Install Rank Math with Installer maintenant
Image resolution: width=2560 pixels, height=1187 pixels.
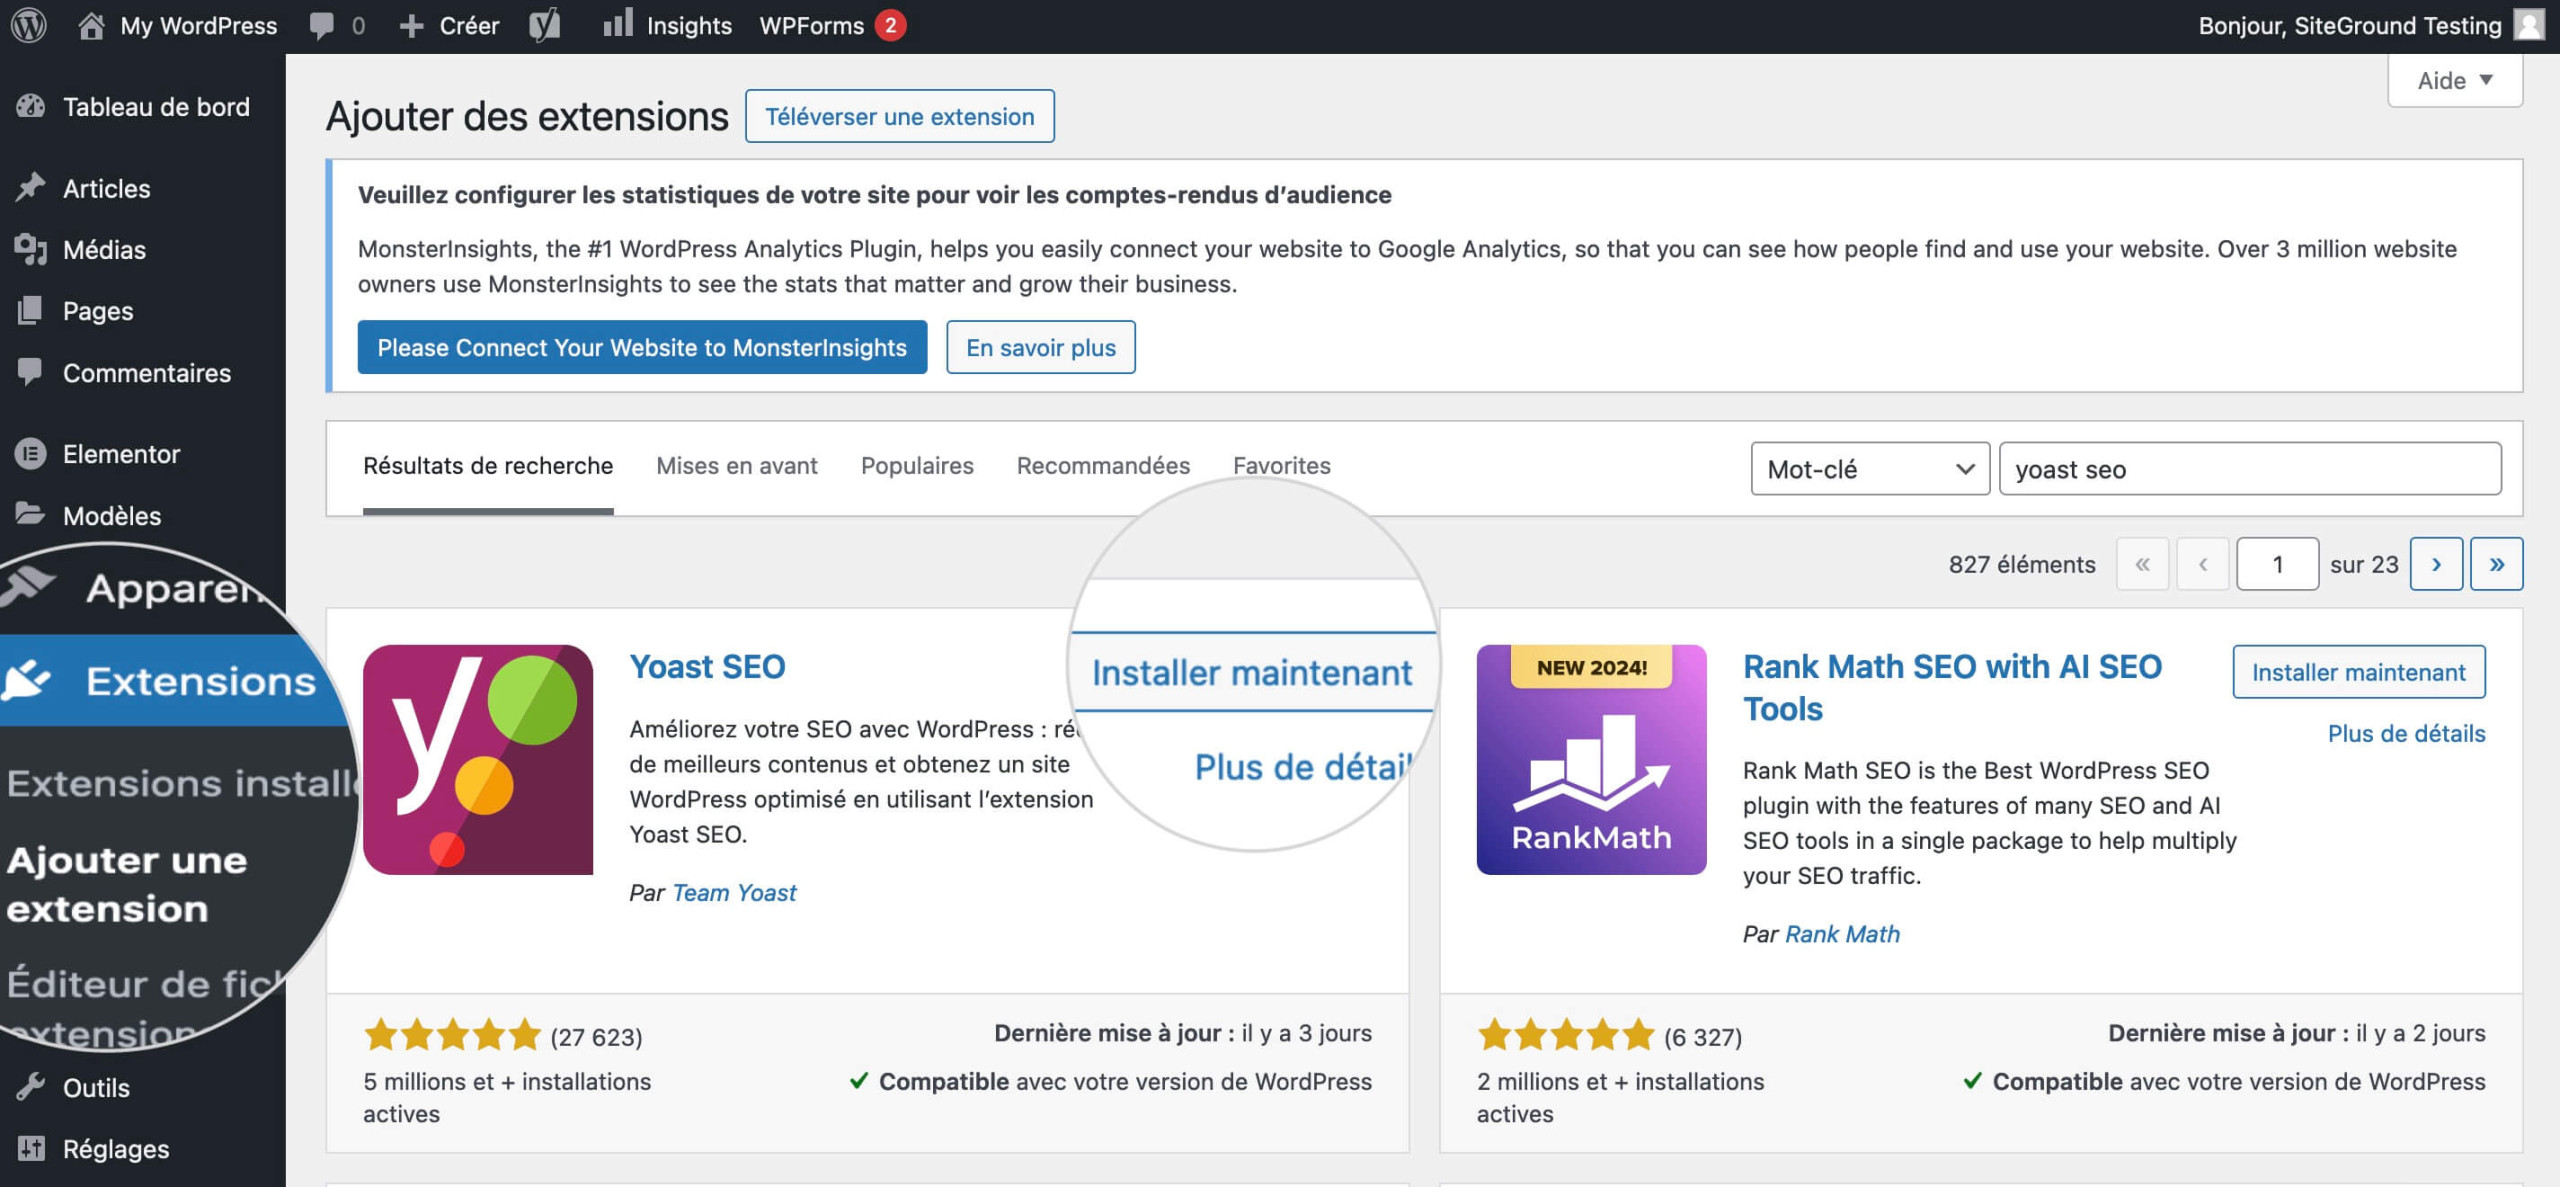(x=2358, y=672)
